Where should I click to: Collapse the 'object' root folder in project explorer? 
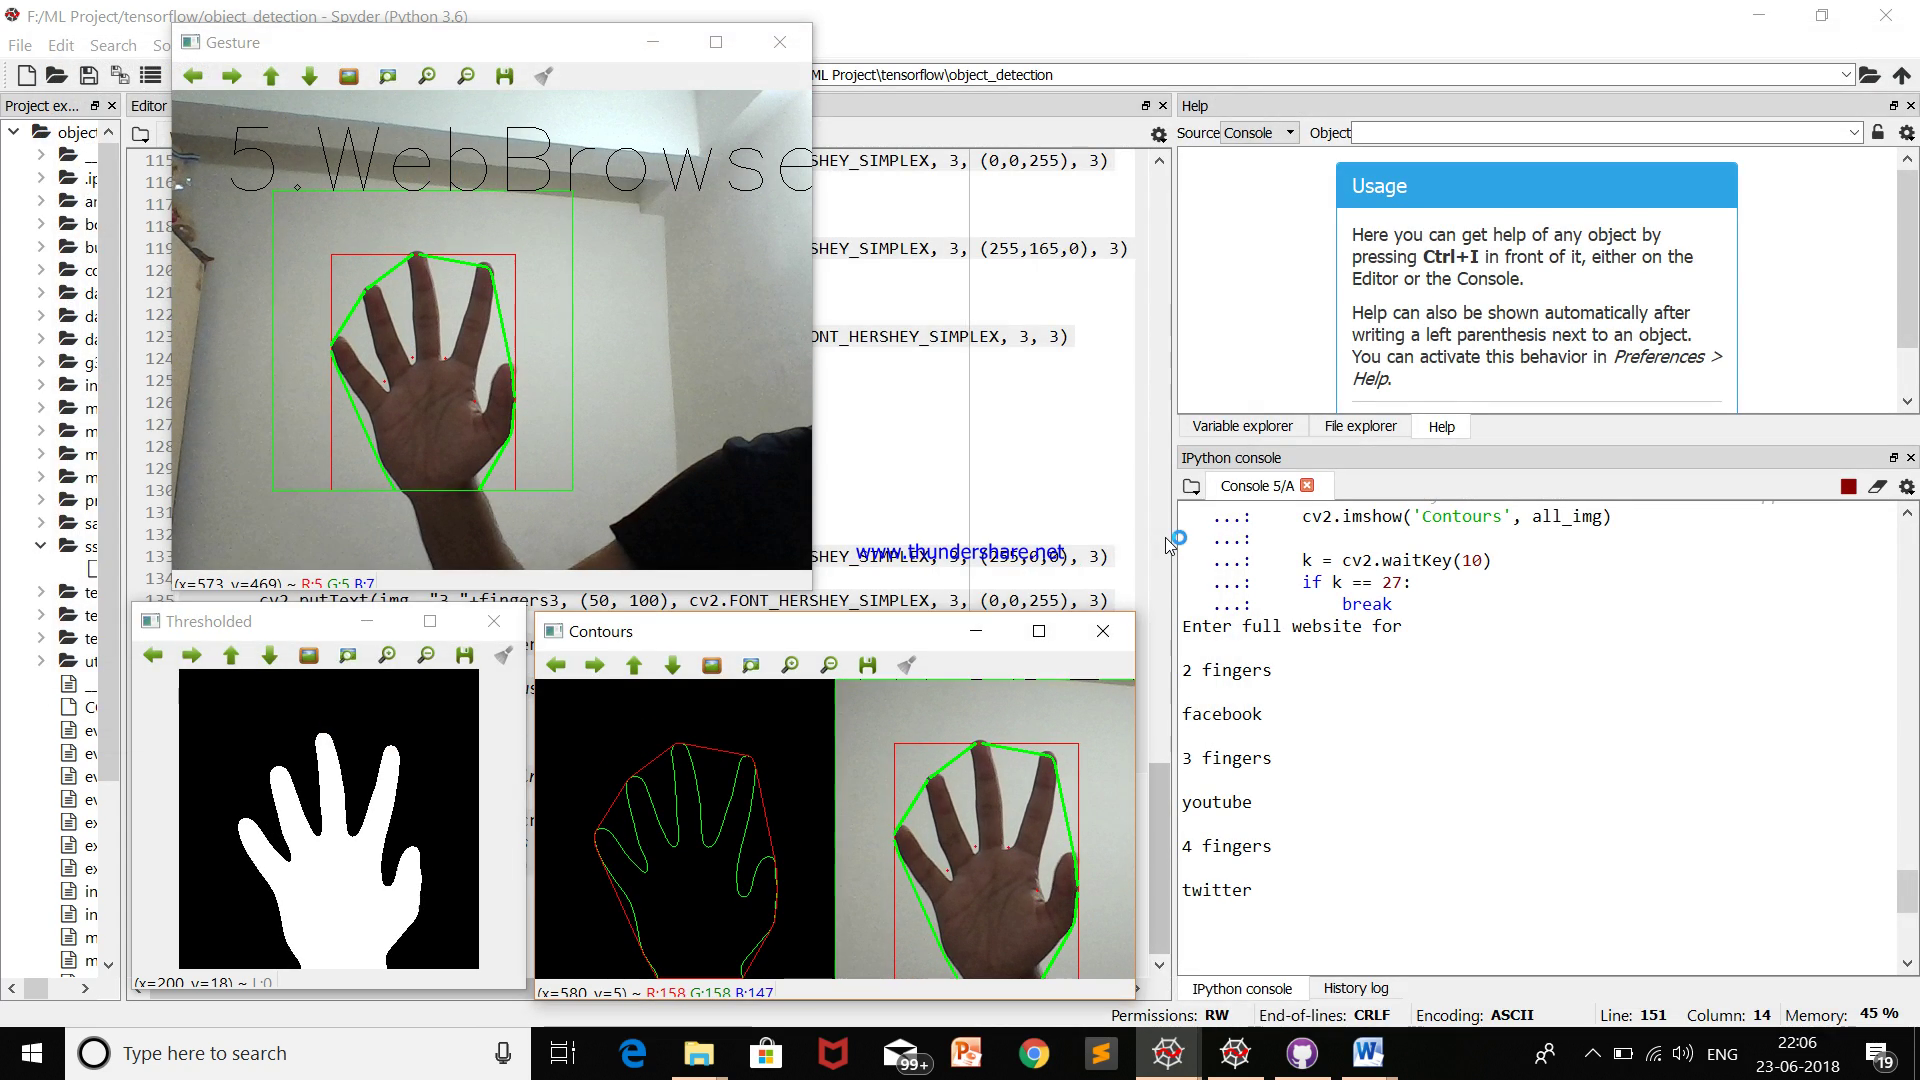(14, 132)
